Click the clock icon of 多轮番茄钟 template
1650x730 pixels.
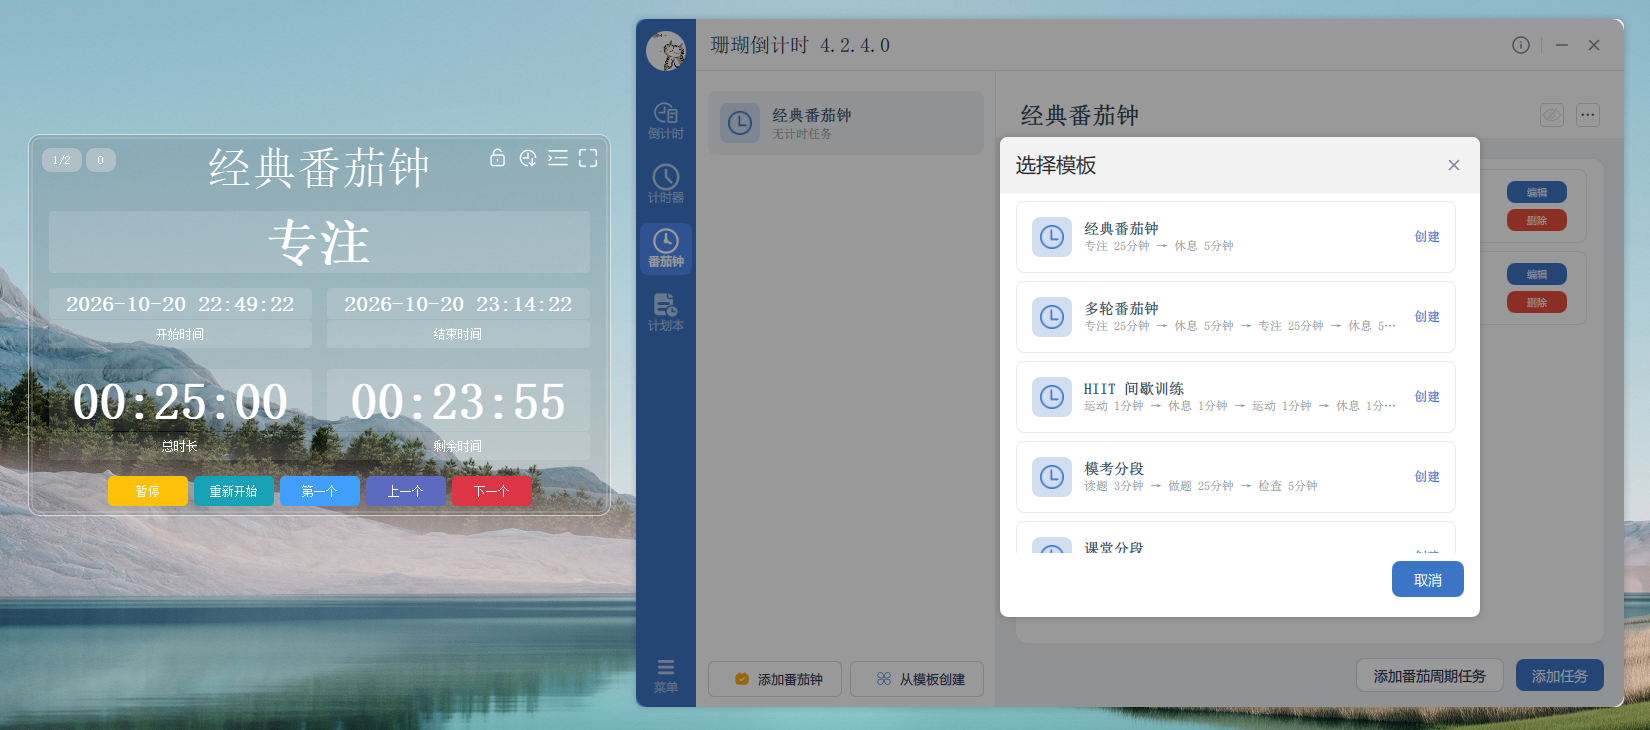click(x=1052, y=317)
